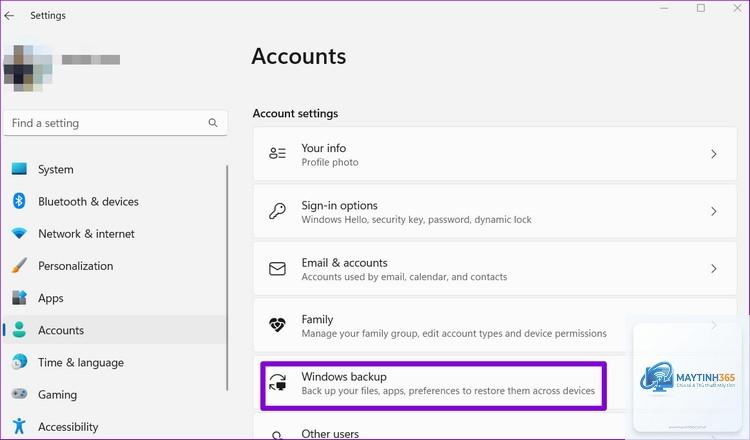This screenshot has height=440, width=750.
Task: Click the sidebar vertical scrollbar
Action: [x=227, y=277]
